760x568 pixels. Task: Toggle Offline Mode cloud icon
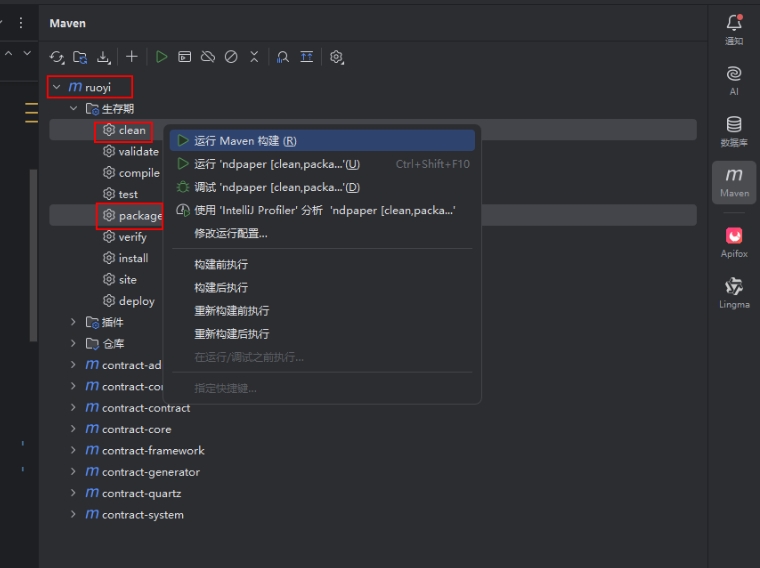point(208,57)
